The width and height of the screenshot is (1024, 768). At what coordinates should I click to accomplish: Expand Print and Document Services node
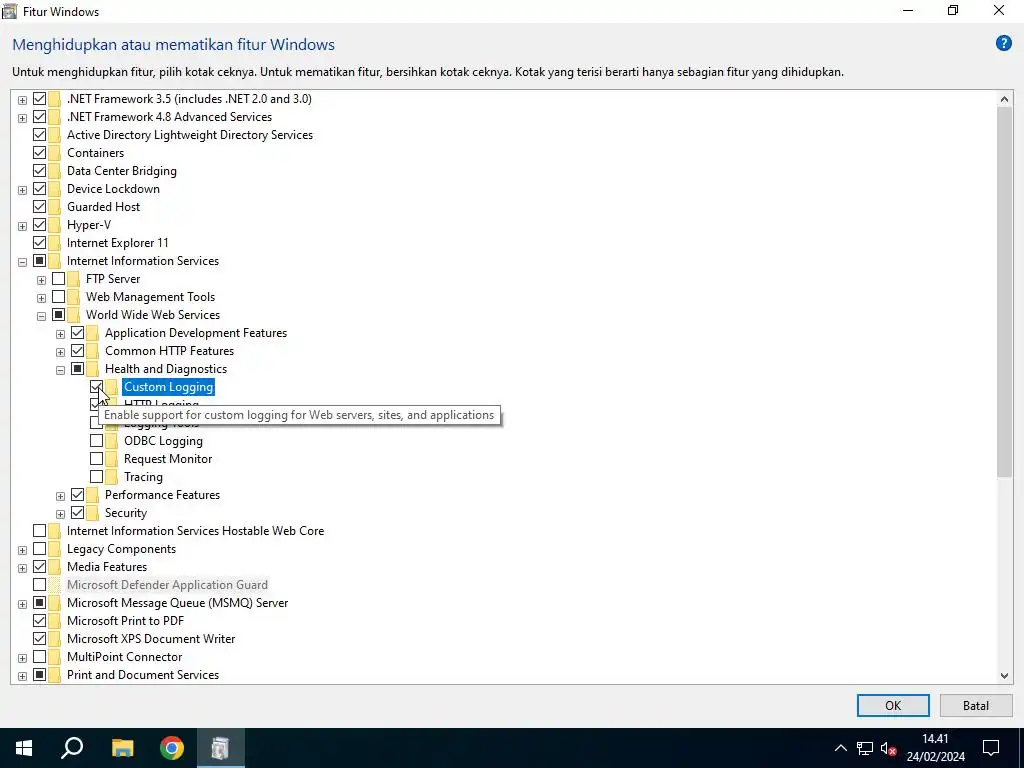[22, 676]
